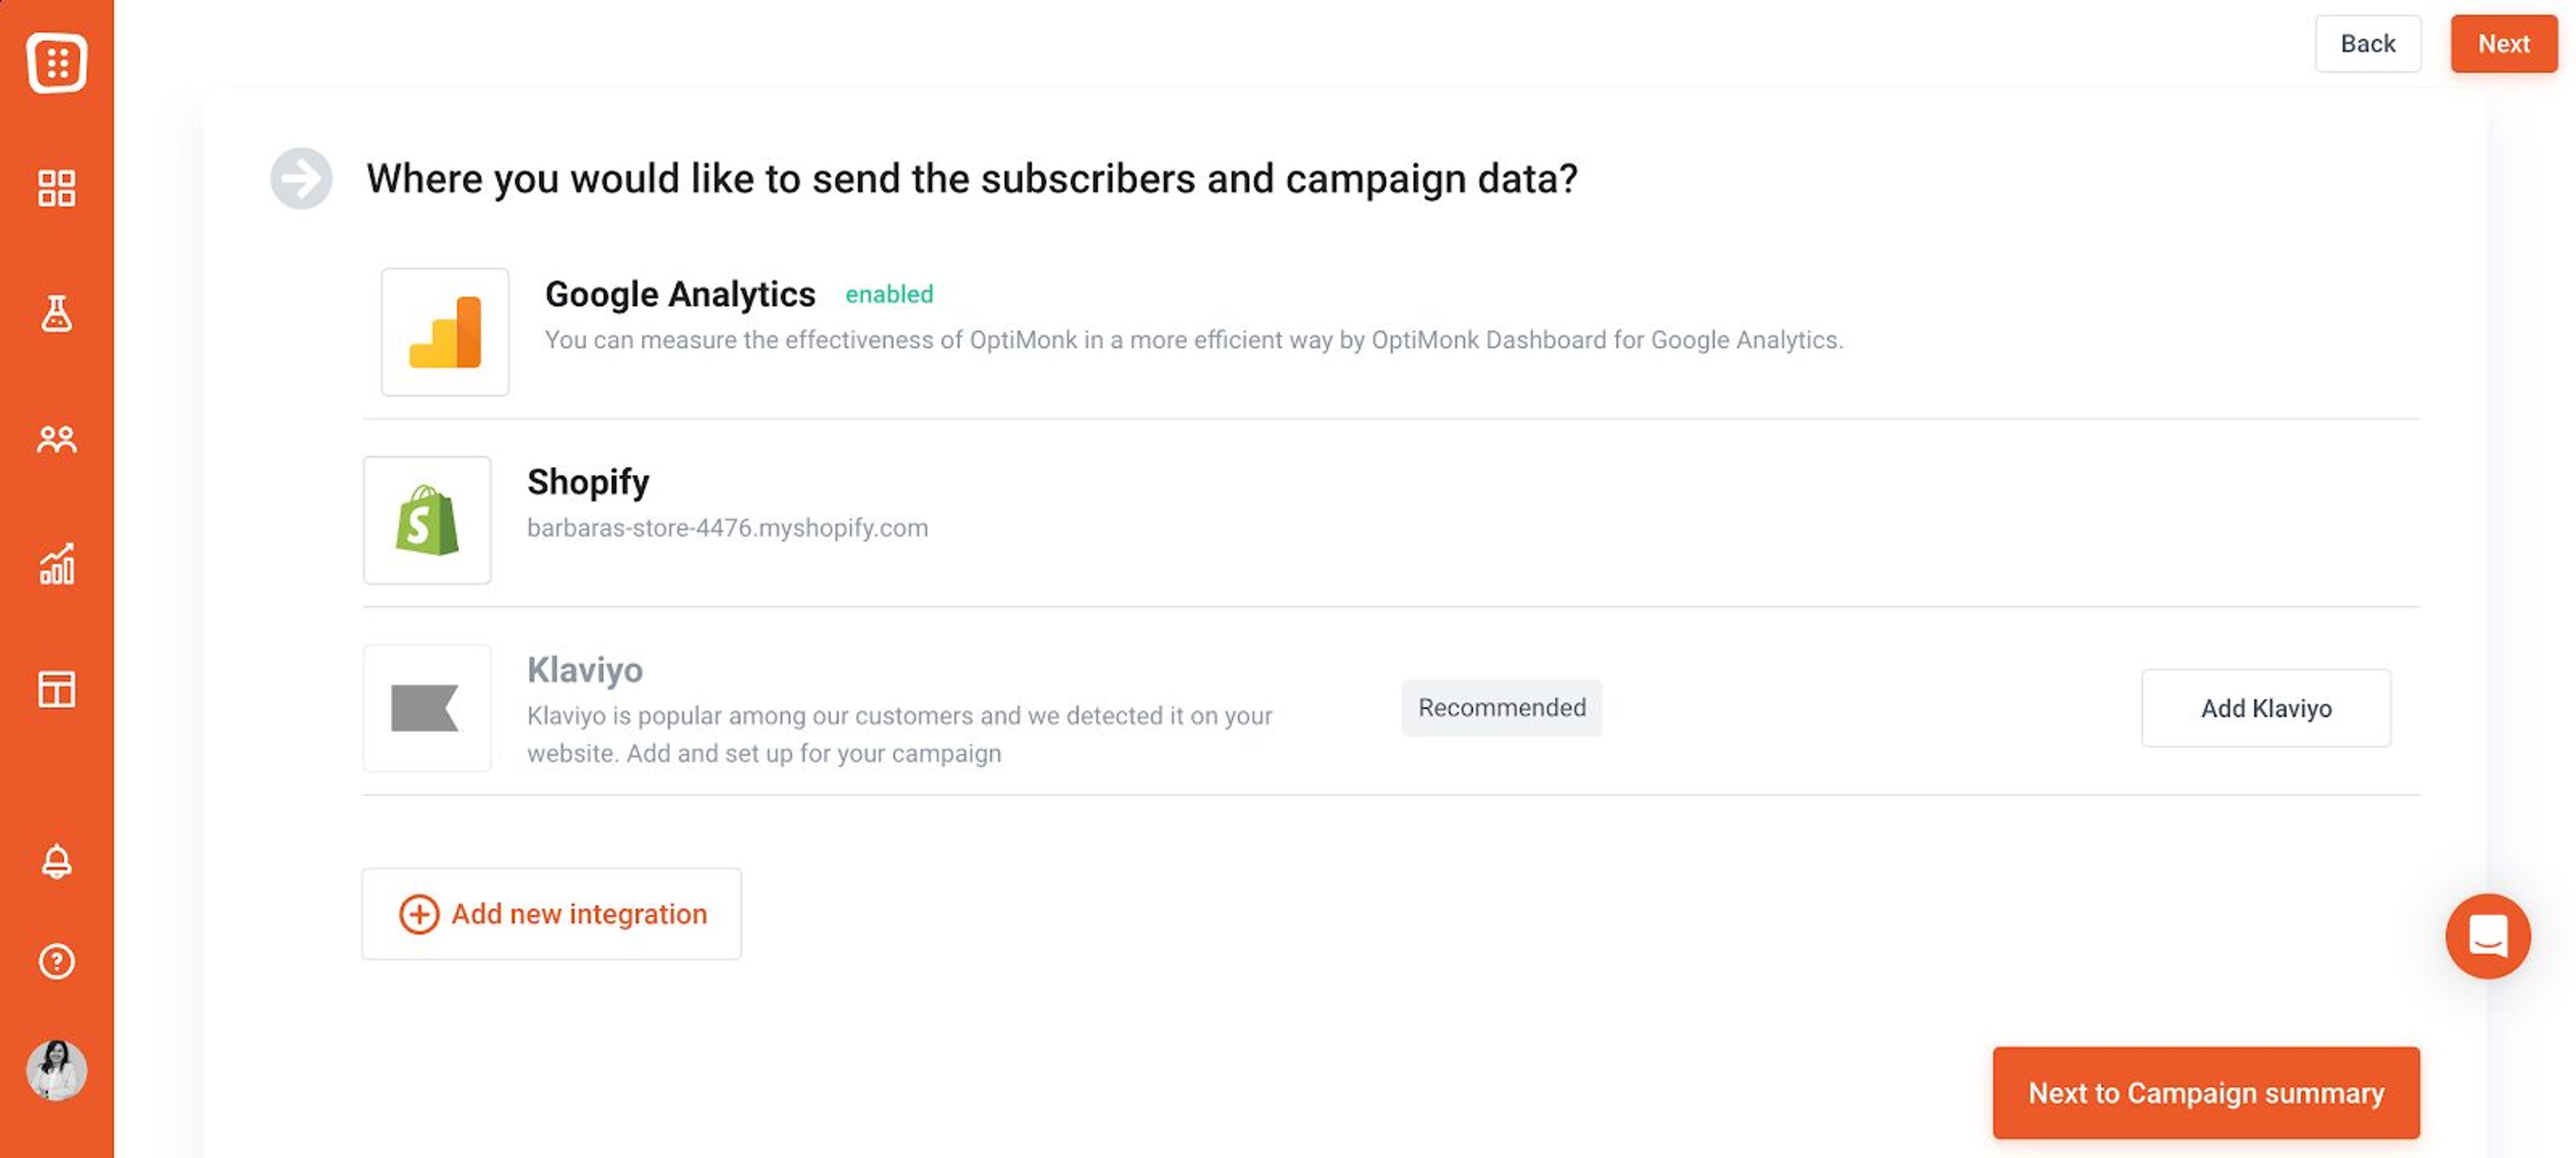Proceed with Next to Campaign summary
The height and width of the screenshot is (1158, 2576).
click(2205, 1093)
